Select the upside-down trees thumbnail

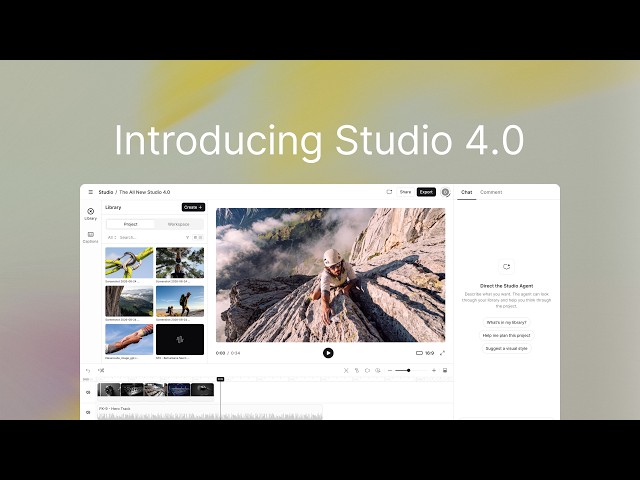pos(180,263)
